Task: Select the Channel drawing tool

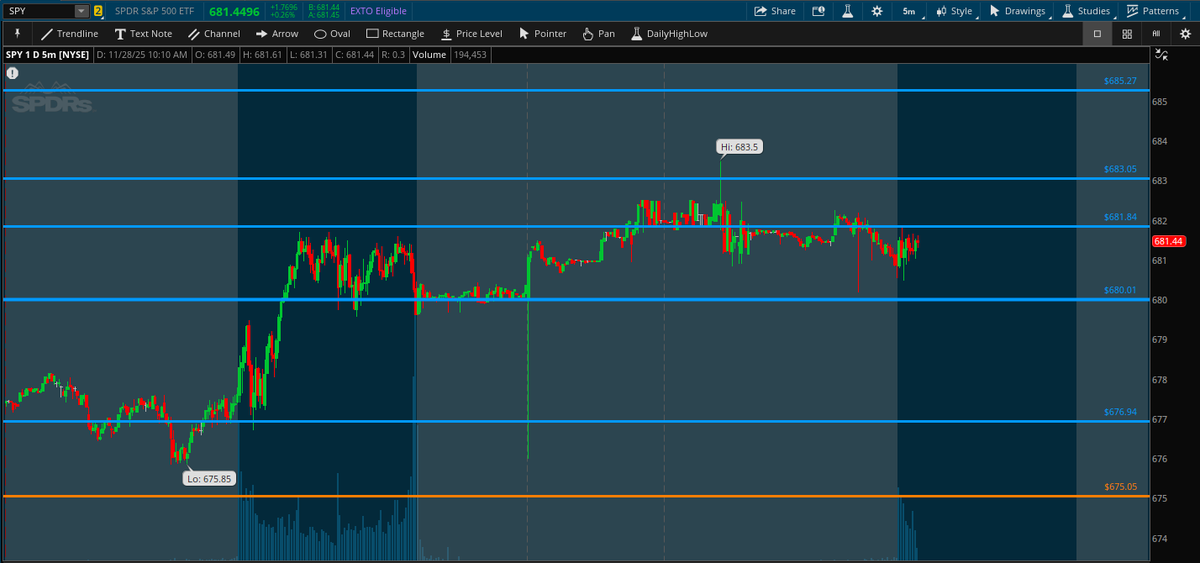Action: pos(214,33)
